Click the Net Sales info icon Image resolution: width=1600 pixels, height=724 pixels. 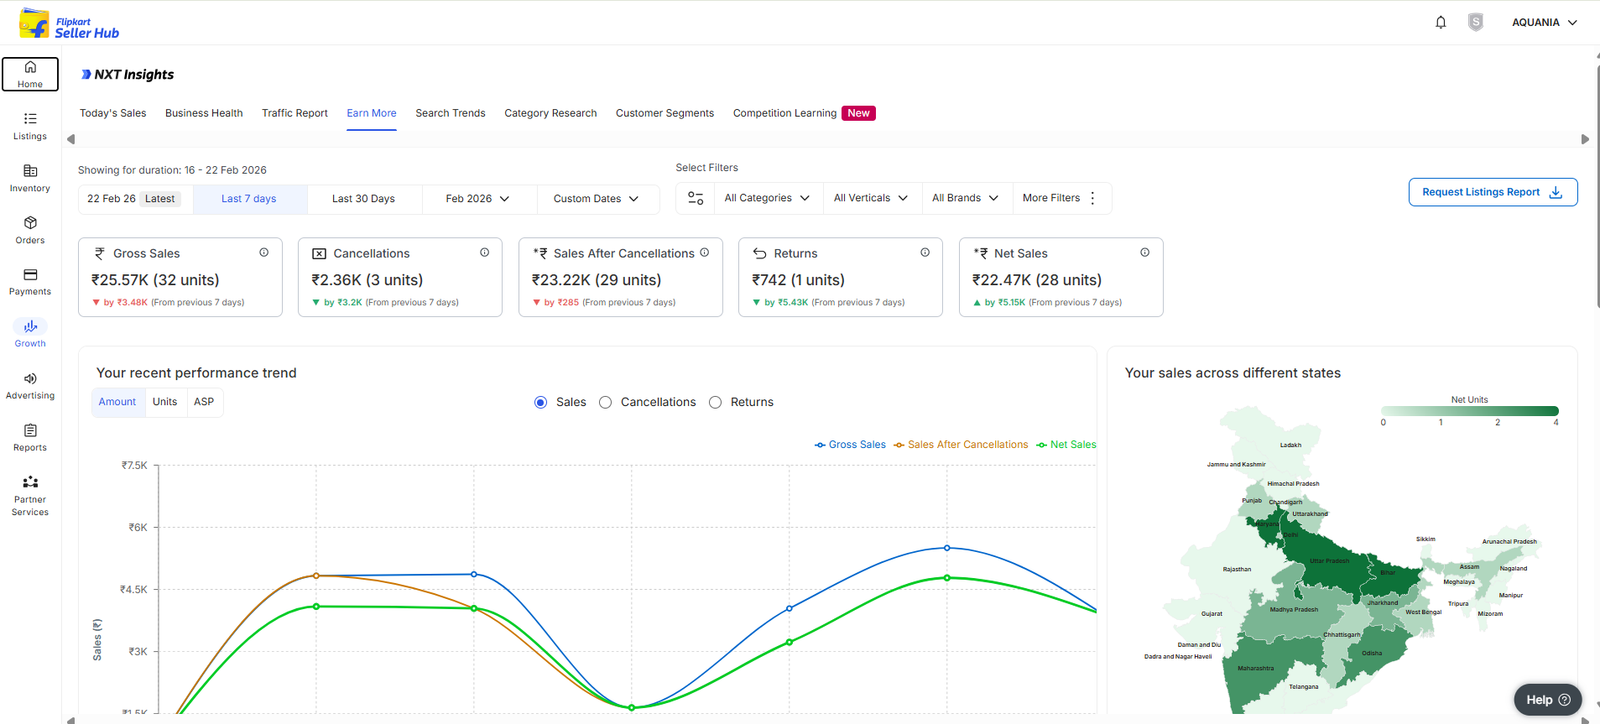tap(1145, 253)
